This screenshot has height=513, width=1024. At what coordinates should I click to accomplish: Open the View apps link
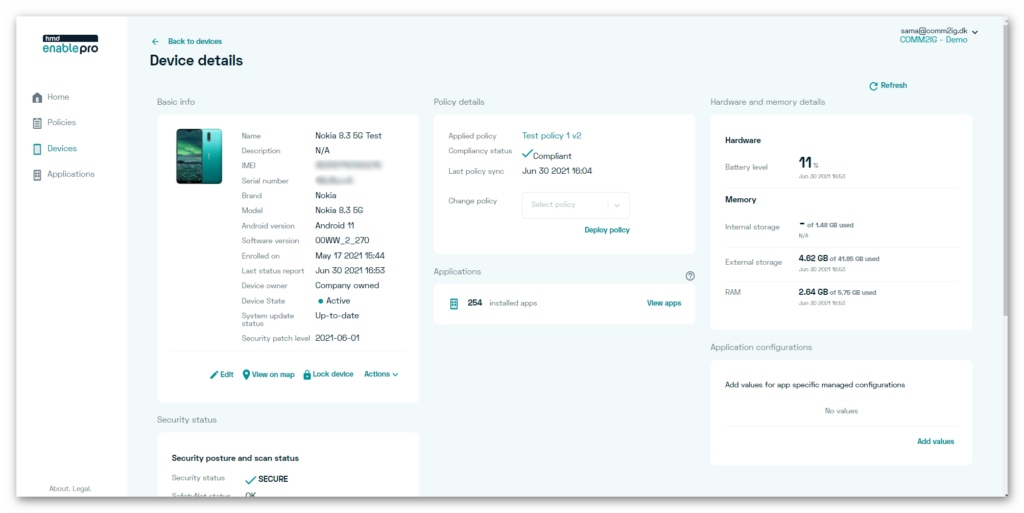[x=664, y=303]
